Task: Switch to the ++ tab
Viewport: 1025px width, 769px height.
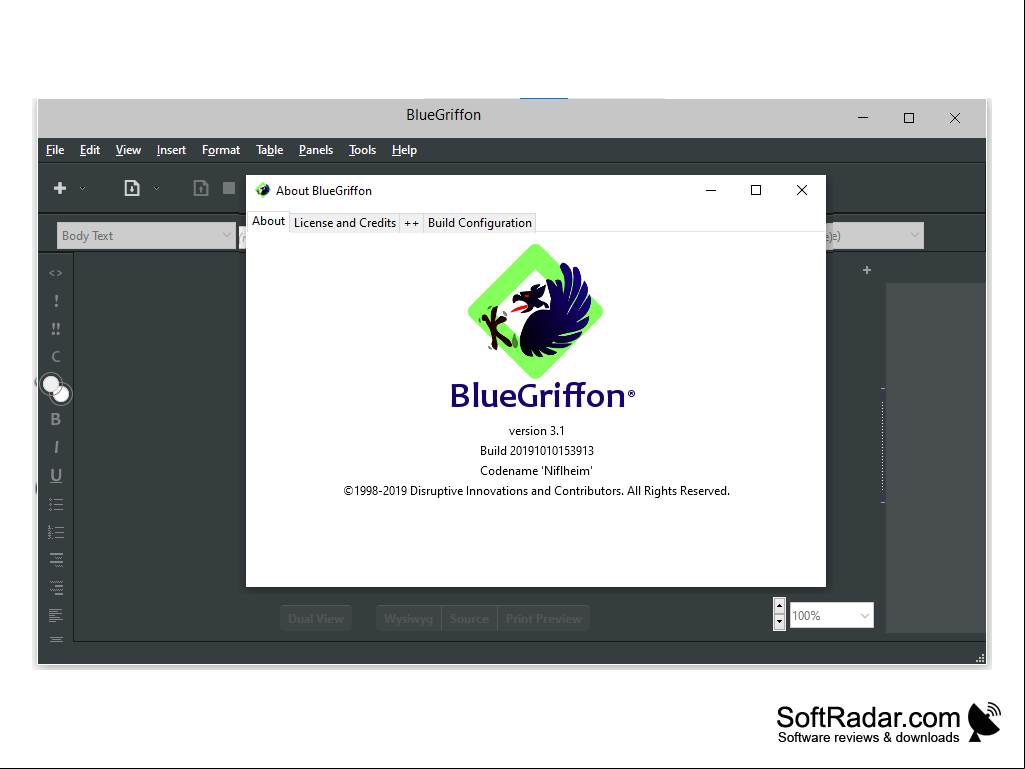Action: coord(411,223)
